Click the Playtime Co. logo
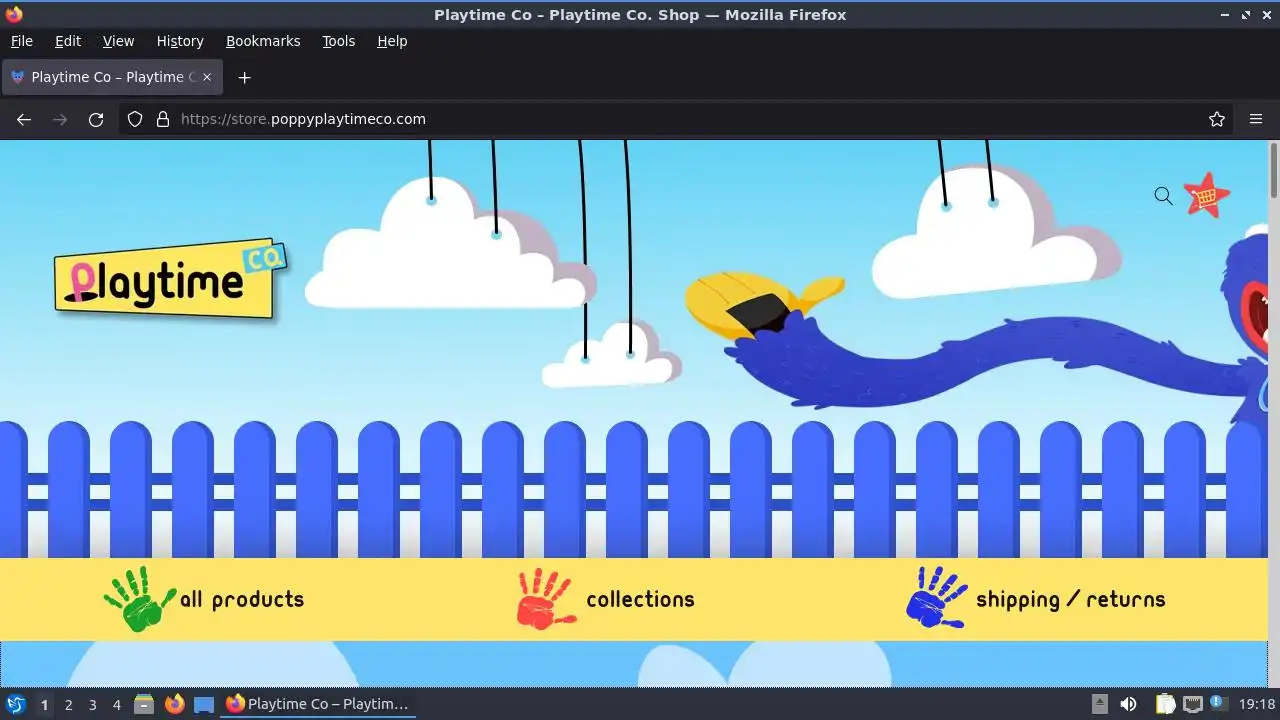This screenshot has height=720, width=1280. coord(171,279)
